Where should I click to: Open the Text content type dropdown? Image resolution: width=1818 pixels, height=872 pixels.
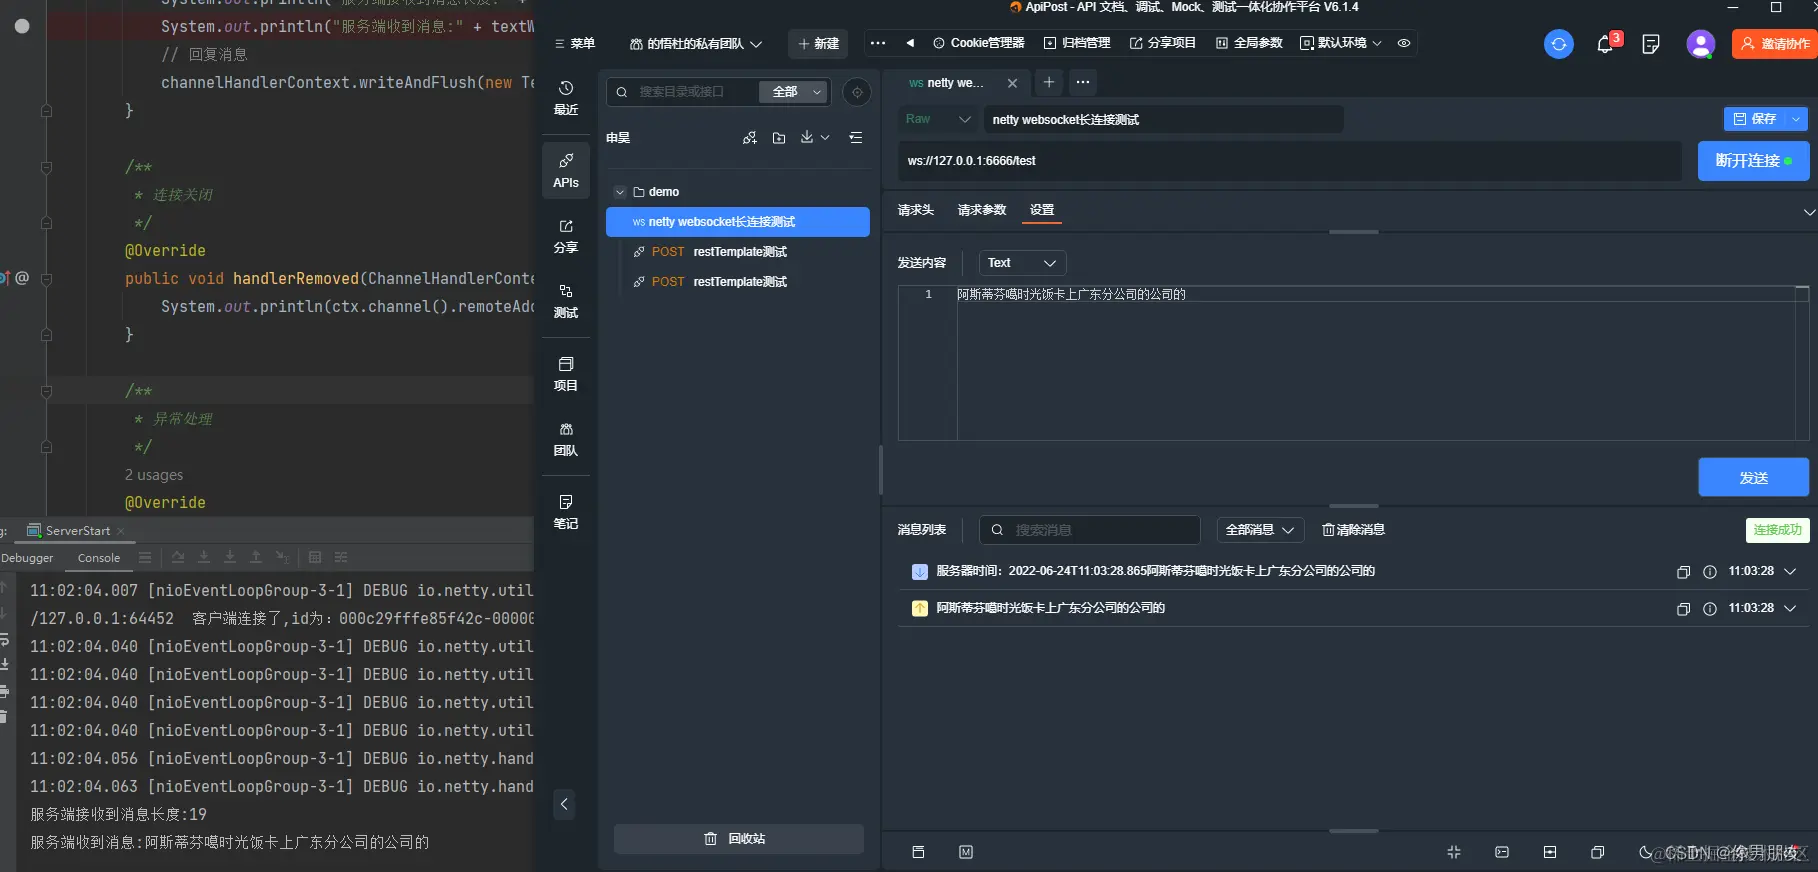click(1021, 263)
